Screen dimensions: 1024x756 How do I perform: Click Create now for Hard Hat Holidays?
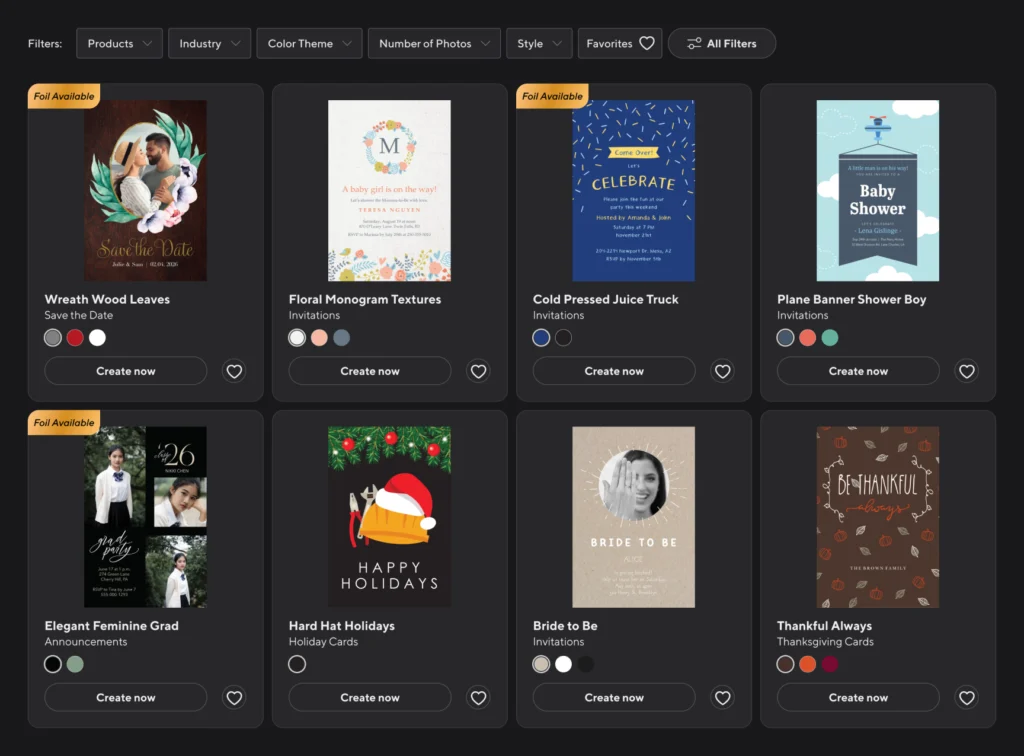coord(370,697)
